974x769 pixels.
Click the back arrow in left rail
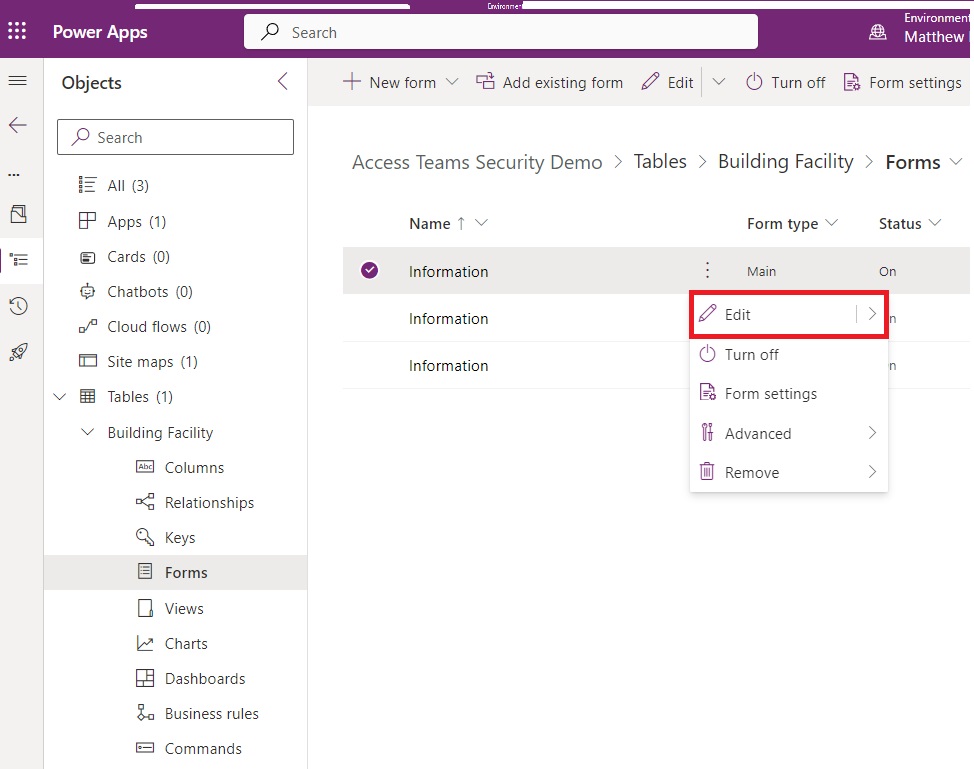(x=17, y=125)
